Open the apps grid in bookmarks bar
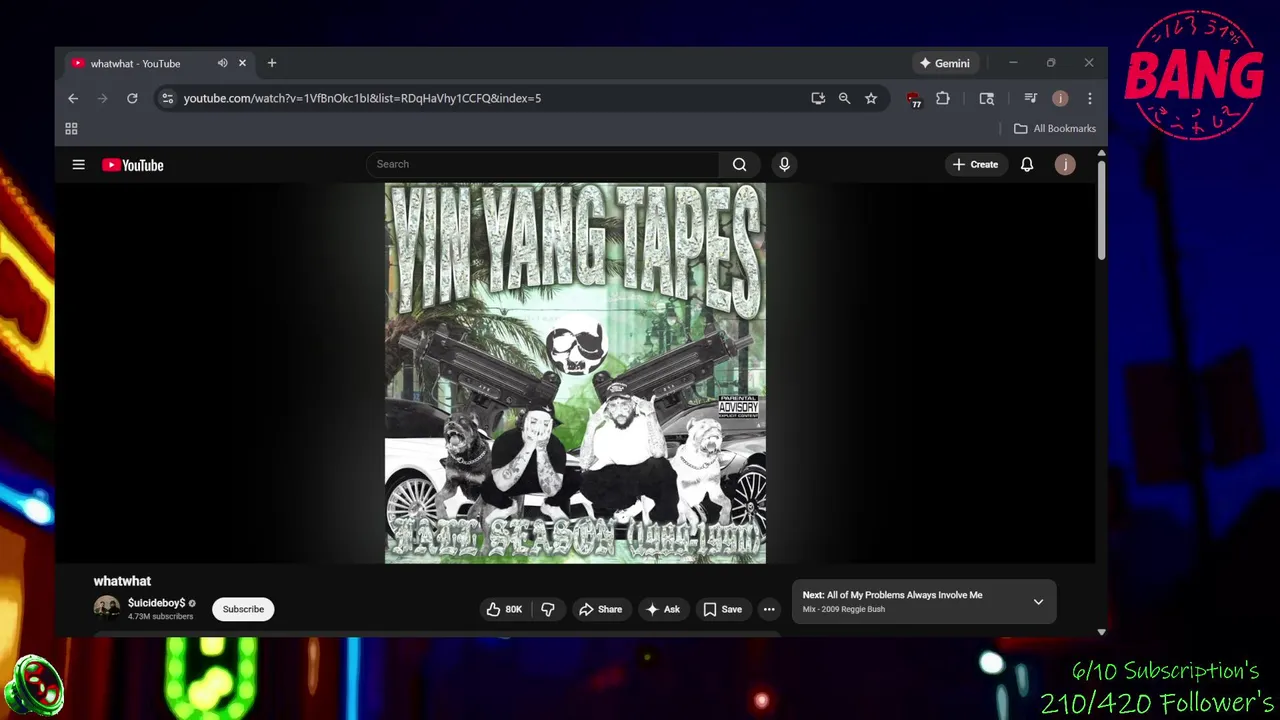The width and height of the screenshot is (1280, 720). pyautogui.click(x=71, y=129)
